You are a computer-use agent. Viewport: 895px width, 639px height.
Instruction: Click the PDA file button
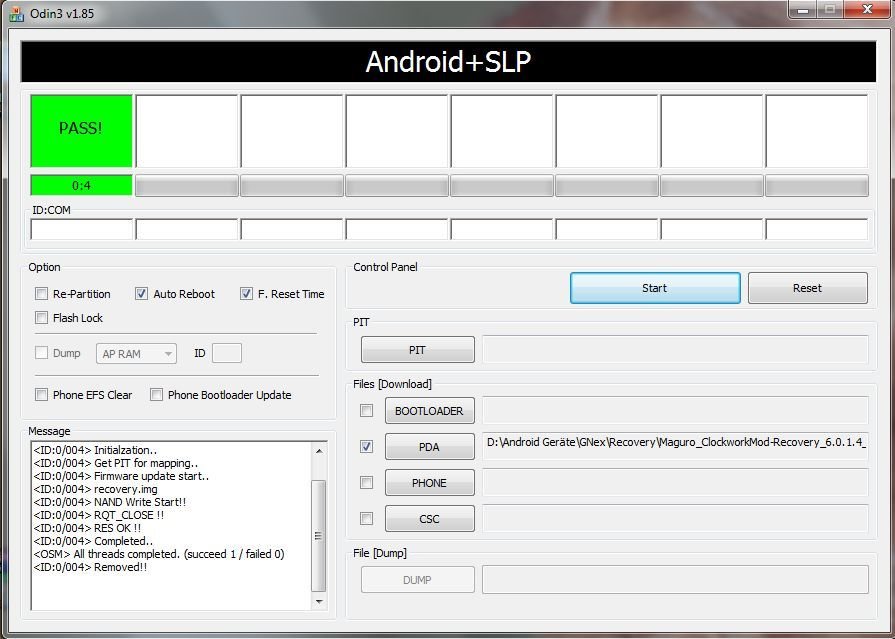(x=430, y=447)
